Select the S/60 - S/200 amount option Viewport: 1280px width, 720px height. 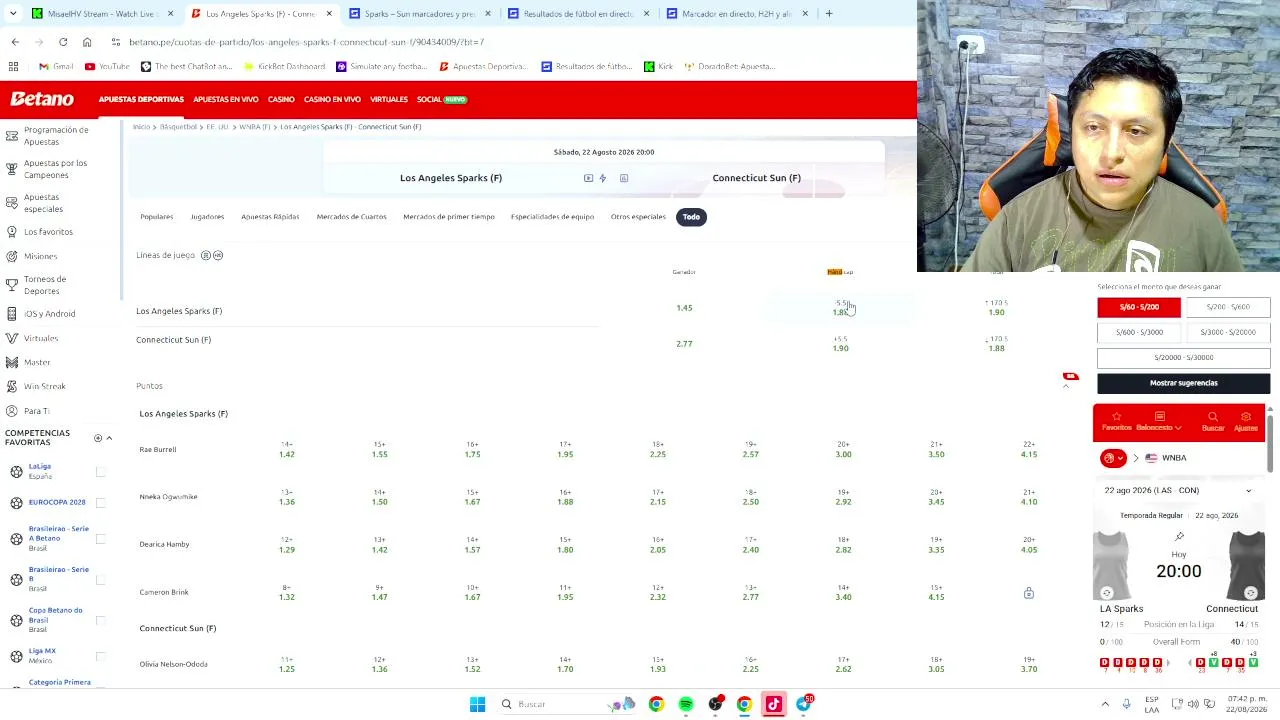coord(1139,307)
